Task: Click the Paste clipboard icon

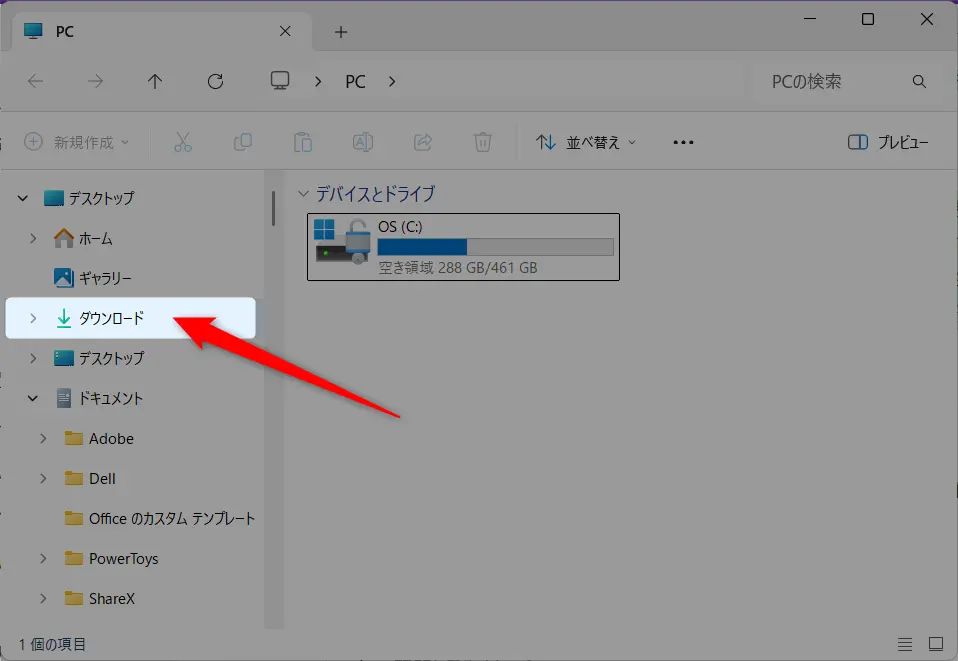Action: (302, 142)
